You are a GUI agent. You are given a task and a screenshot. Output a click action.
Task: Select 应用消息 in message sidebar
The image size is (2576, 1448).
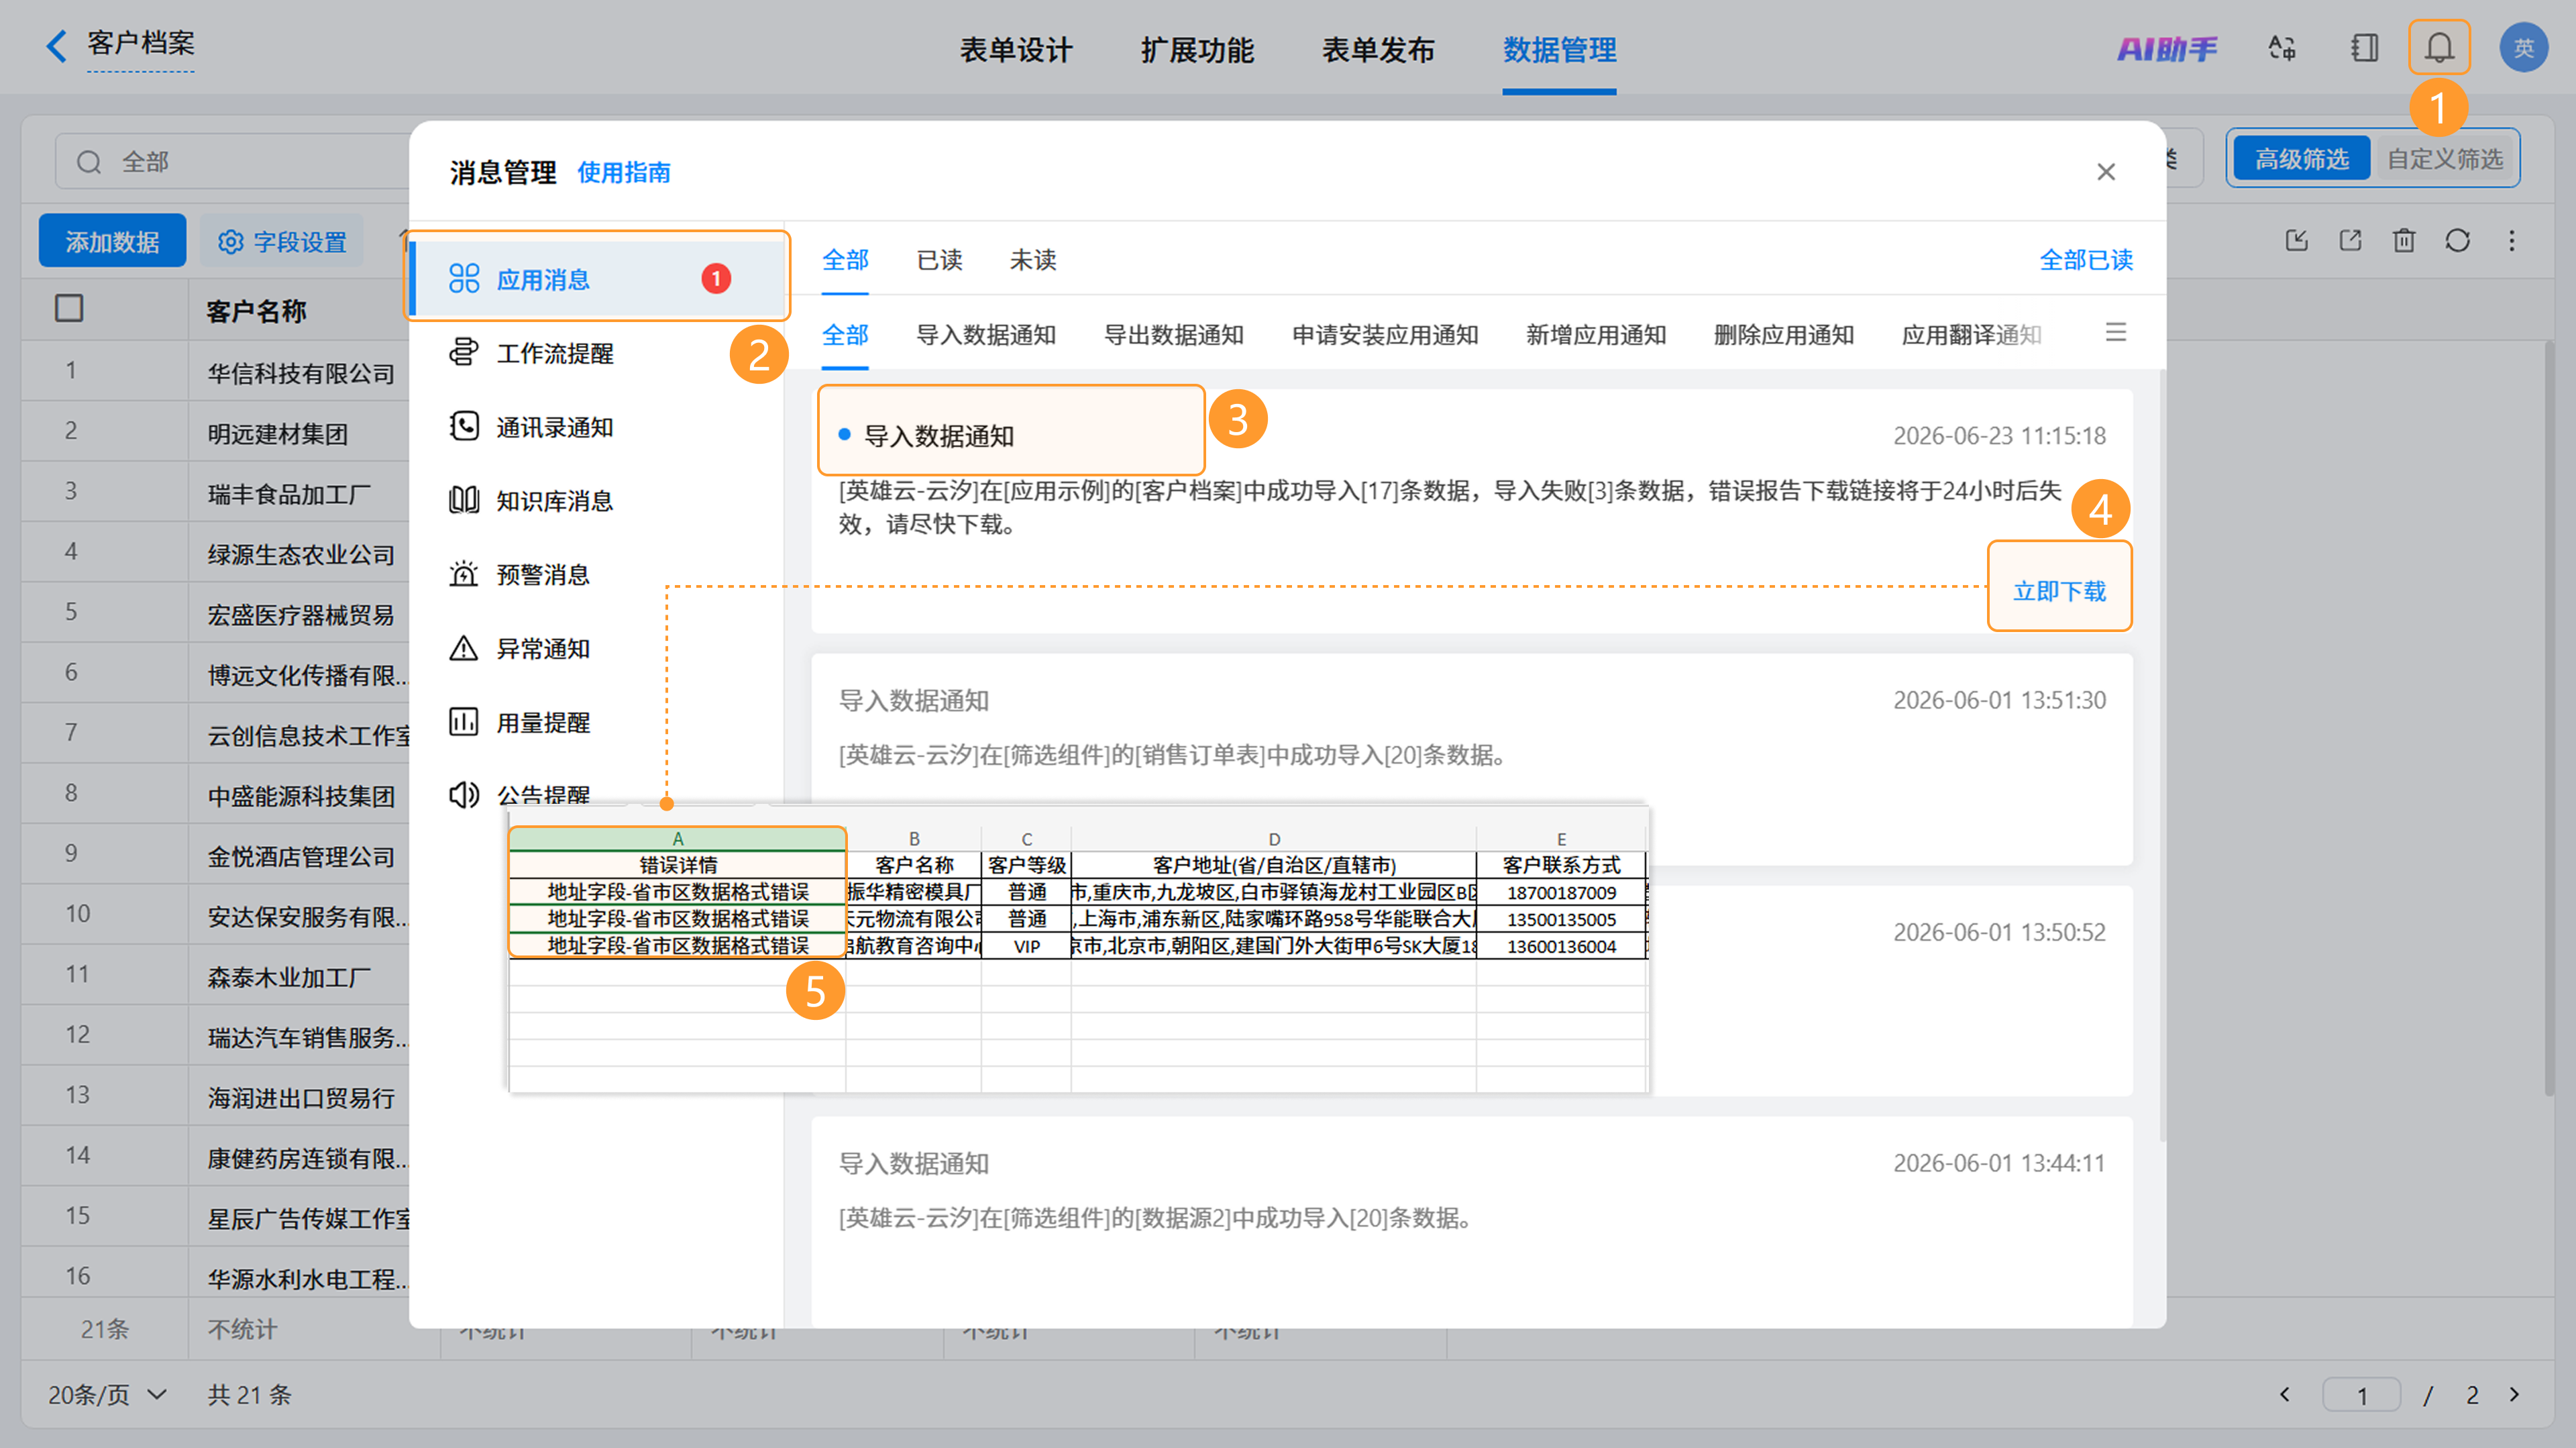click(x=597, y=278)
